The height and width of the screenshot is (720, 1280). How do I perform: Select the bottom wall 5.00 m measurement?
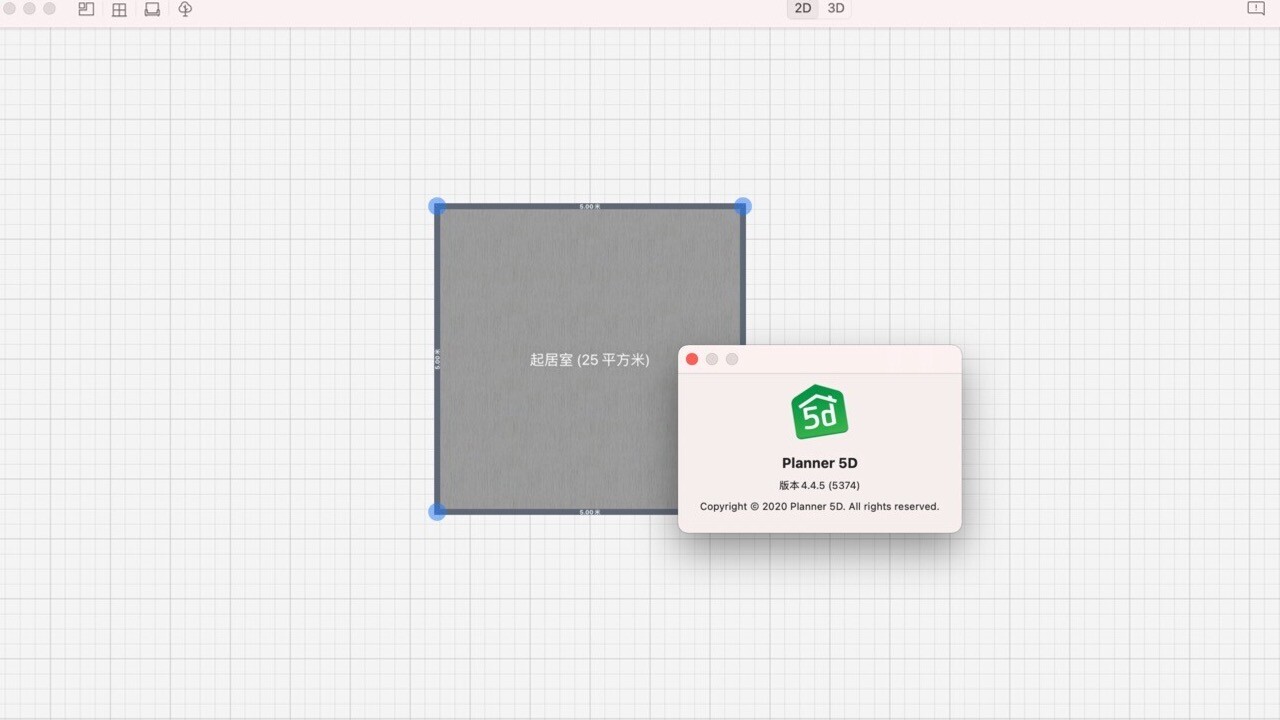pyautogui.click(x=590, y=512)
